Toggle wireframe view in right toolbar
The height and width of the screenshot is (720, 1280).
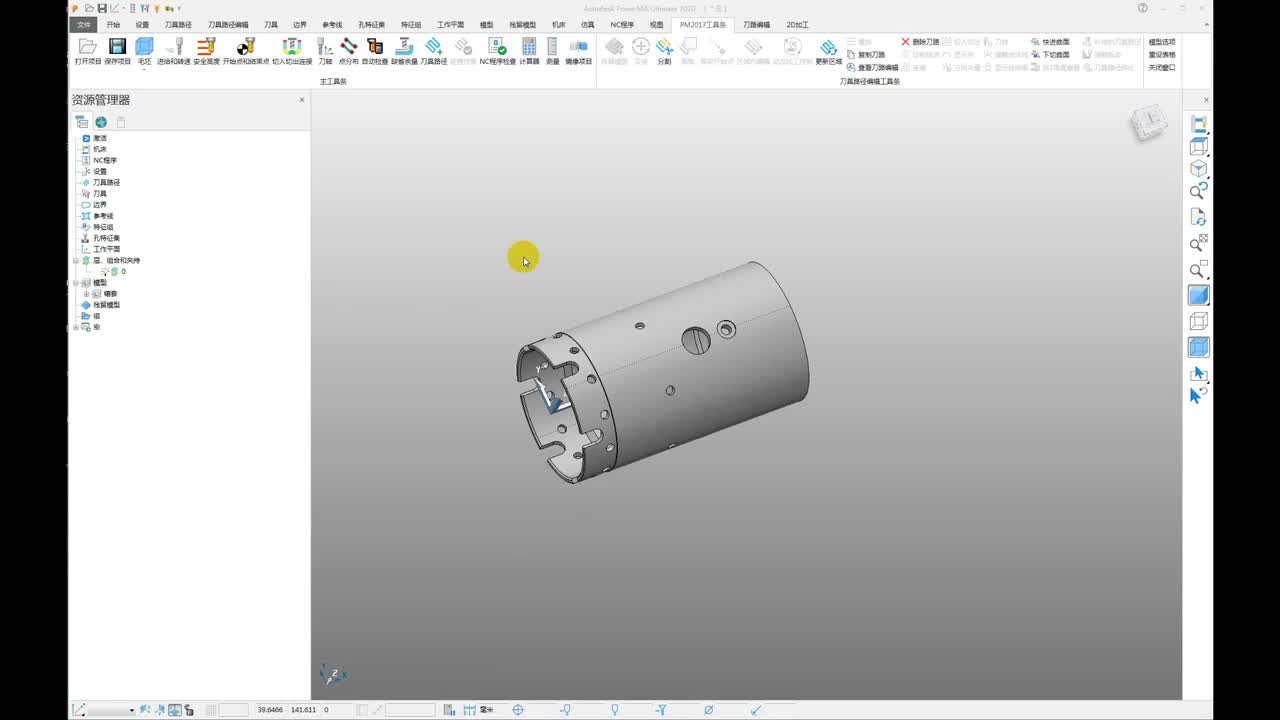tap(1198, 321)
